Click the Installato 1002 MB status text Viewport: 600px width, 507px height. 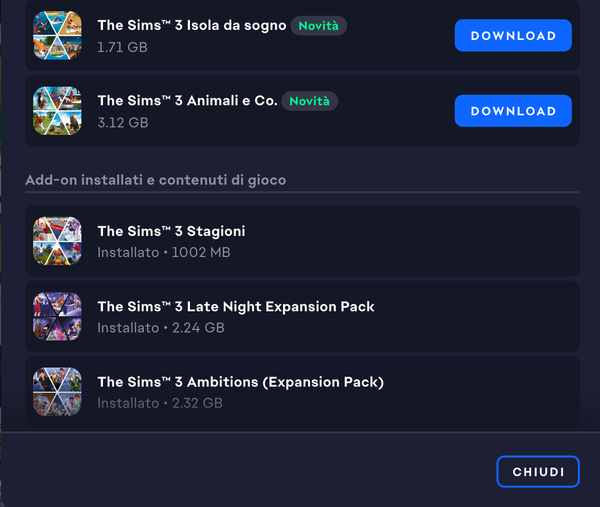click(x=164, y=252)
